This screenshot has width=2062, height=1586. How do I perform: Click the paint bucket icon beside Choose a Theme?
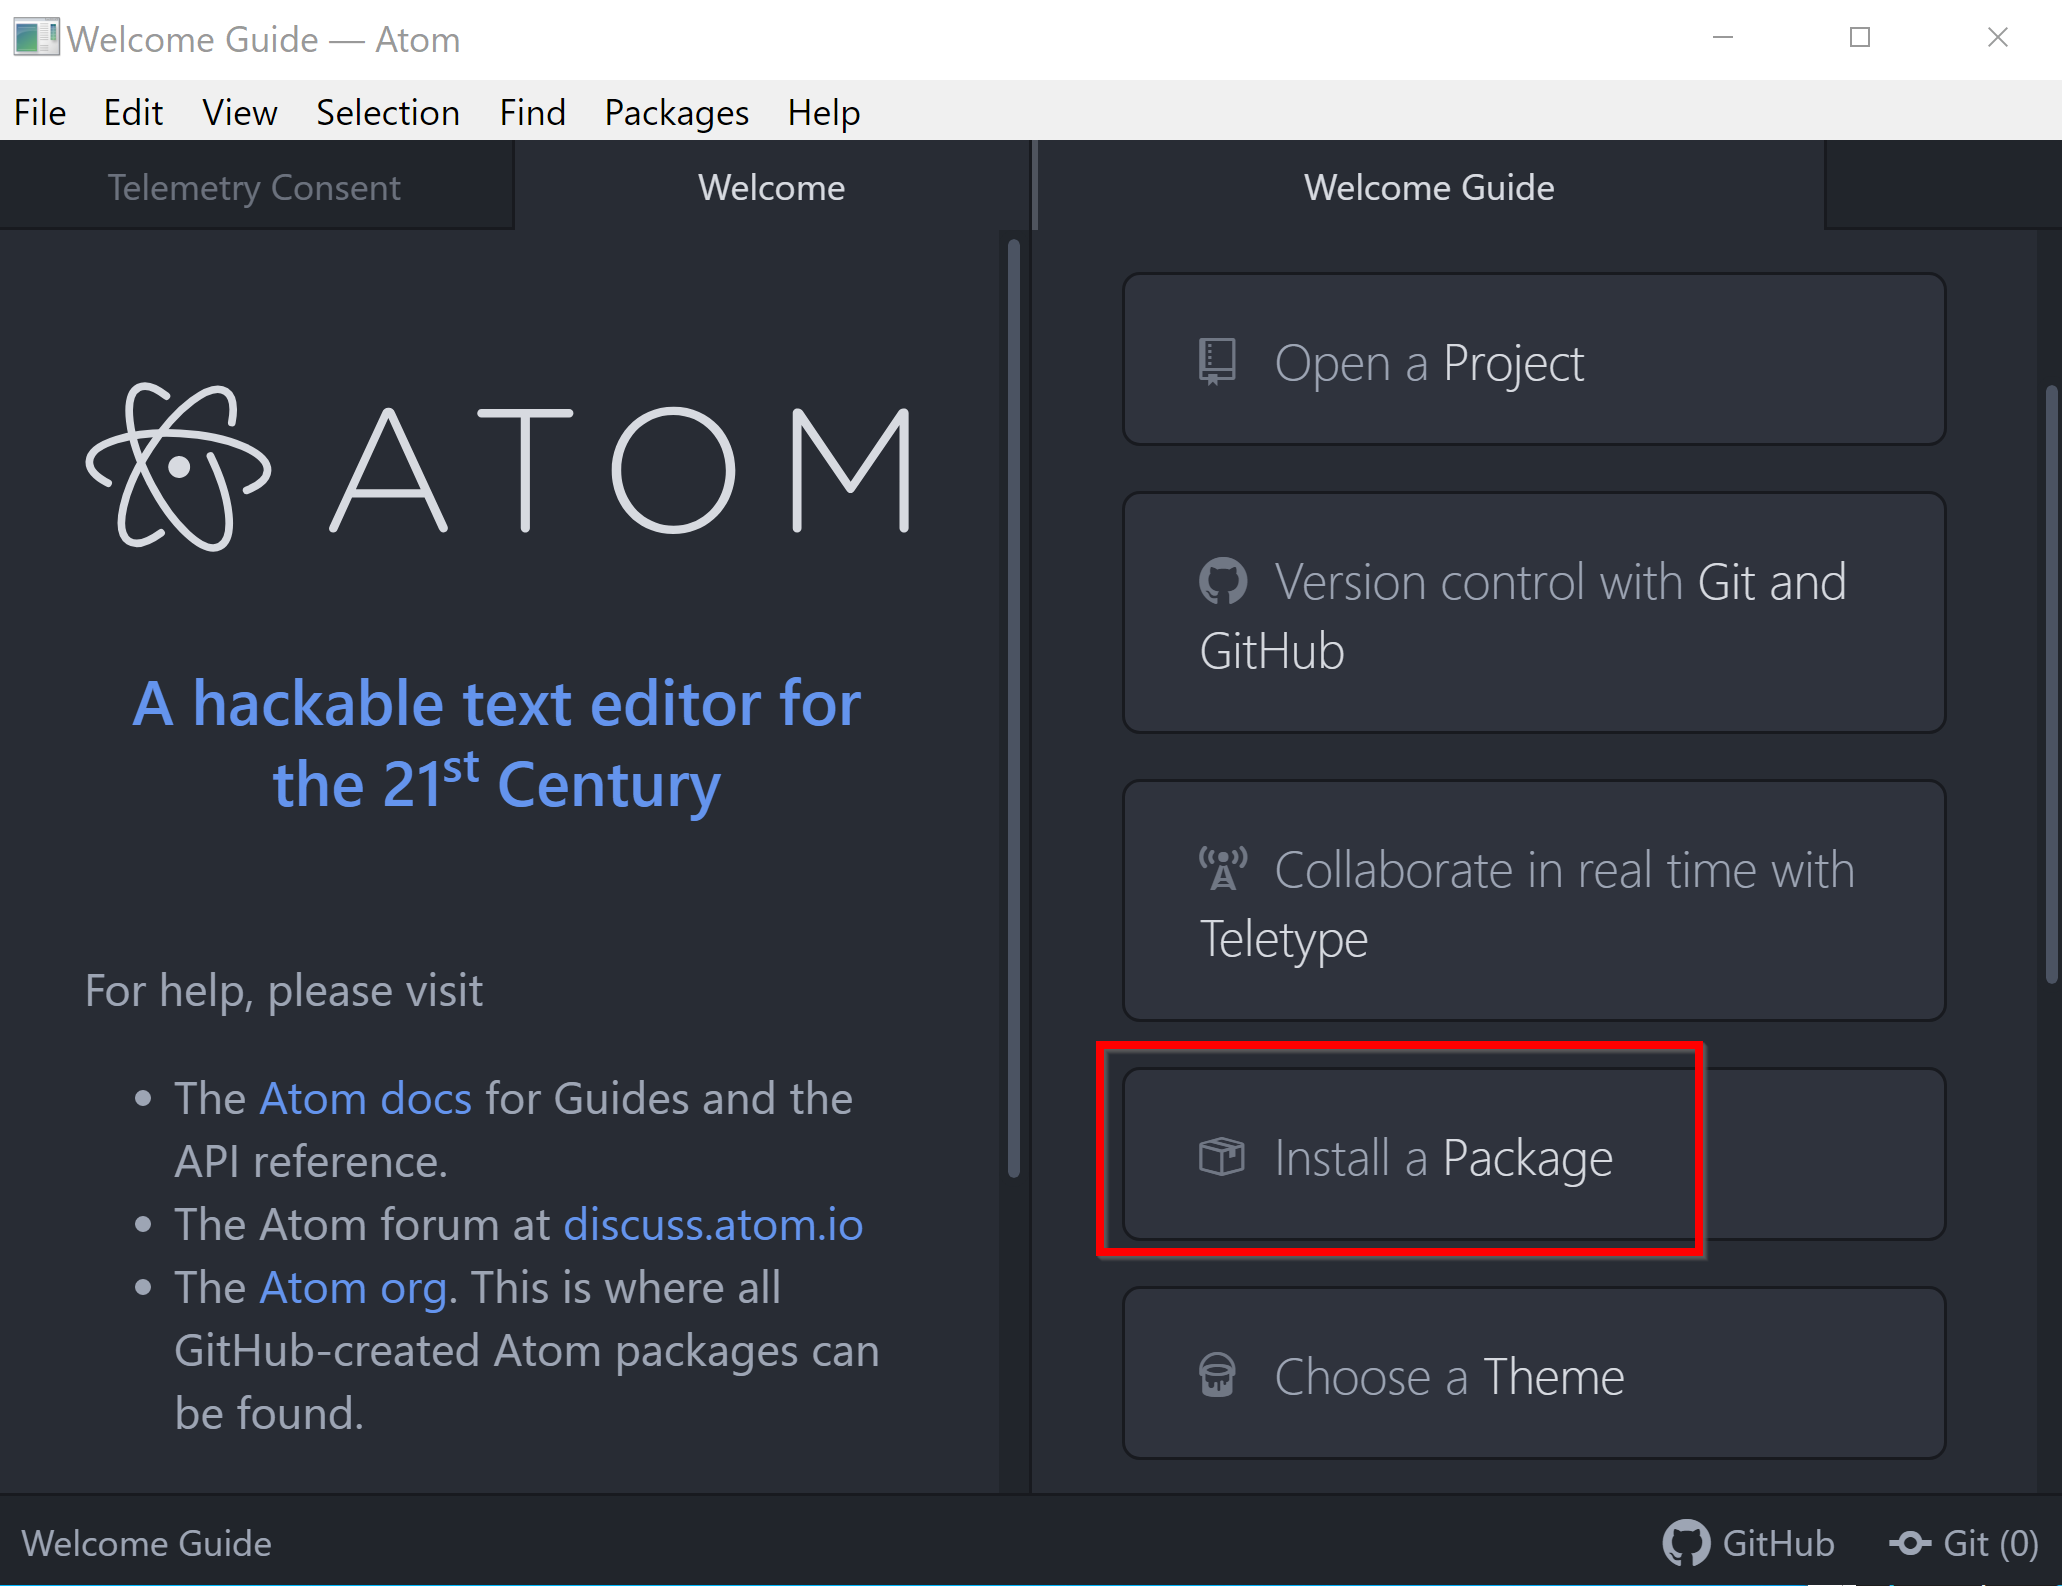click(x=1217, y=1375)
